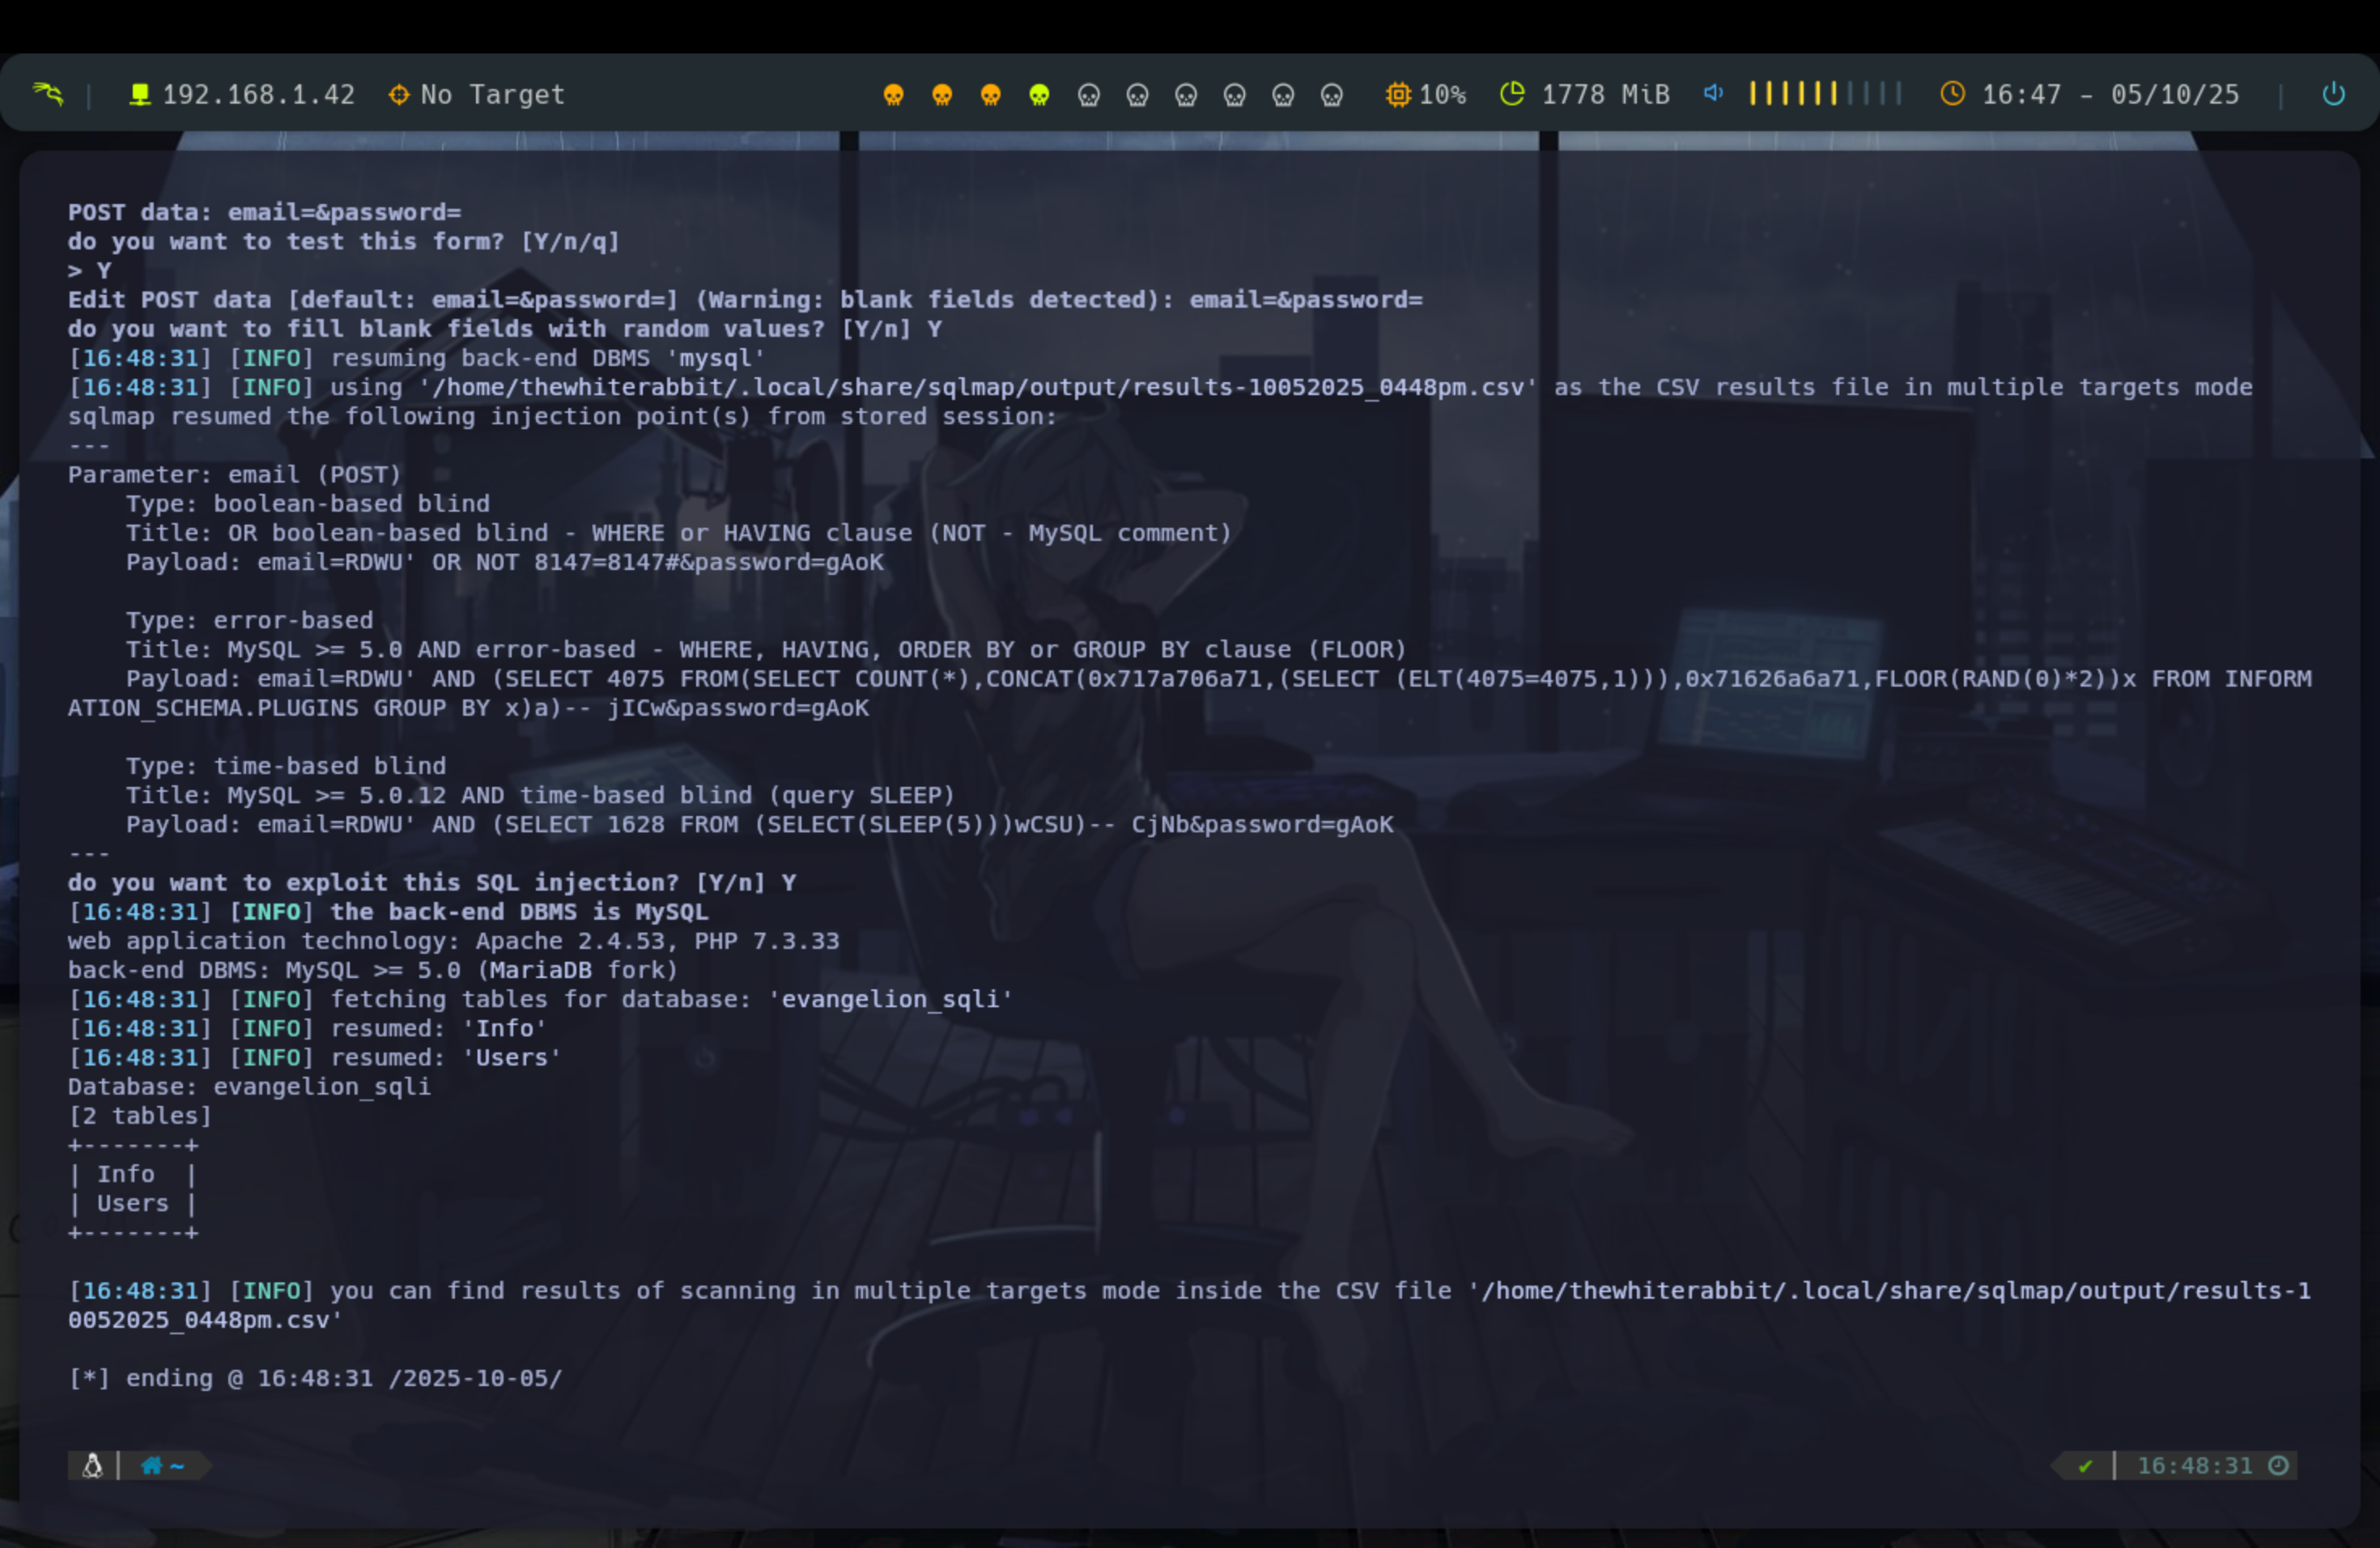Screen dimensions: 2380x1548
Task: Click the home directory prompt segment
Action: click(x=163, y=1466)
